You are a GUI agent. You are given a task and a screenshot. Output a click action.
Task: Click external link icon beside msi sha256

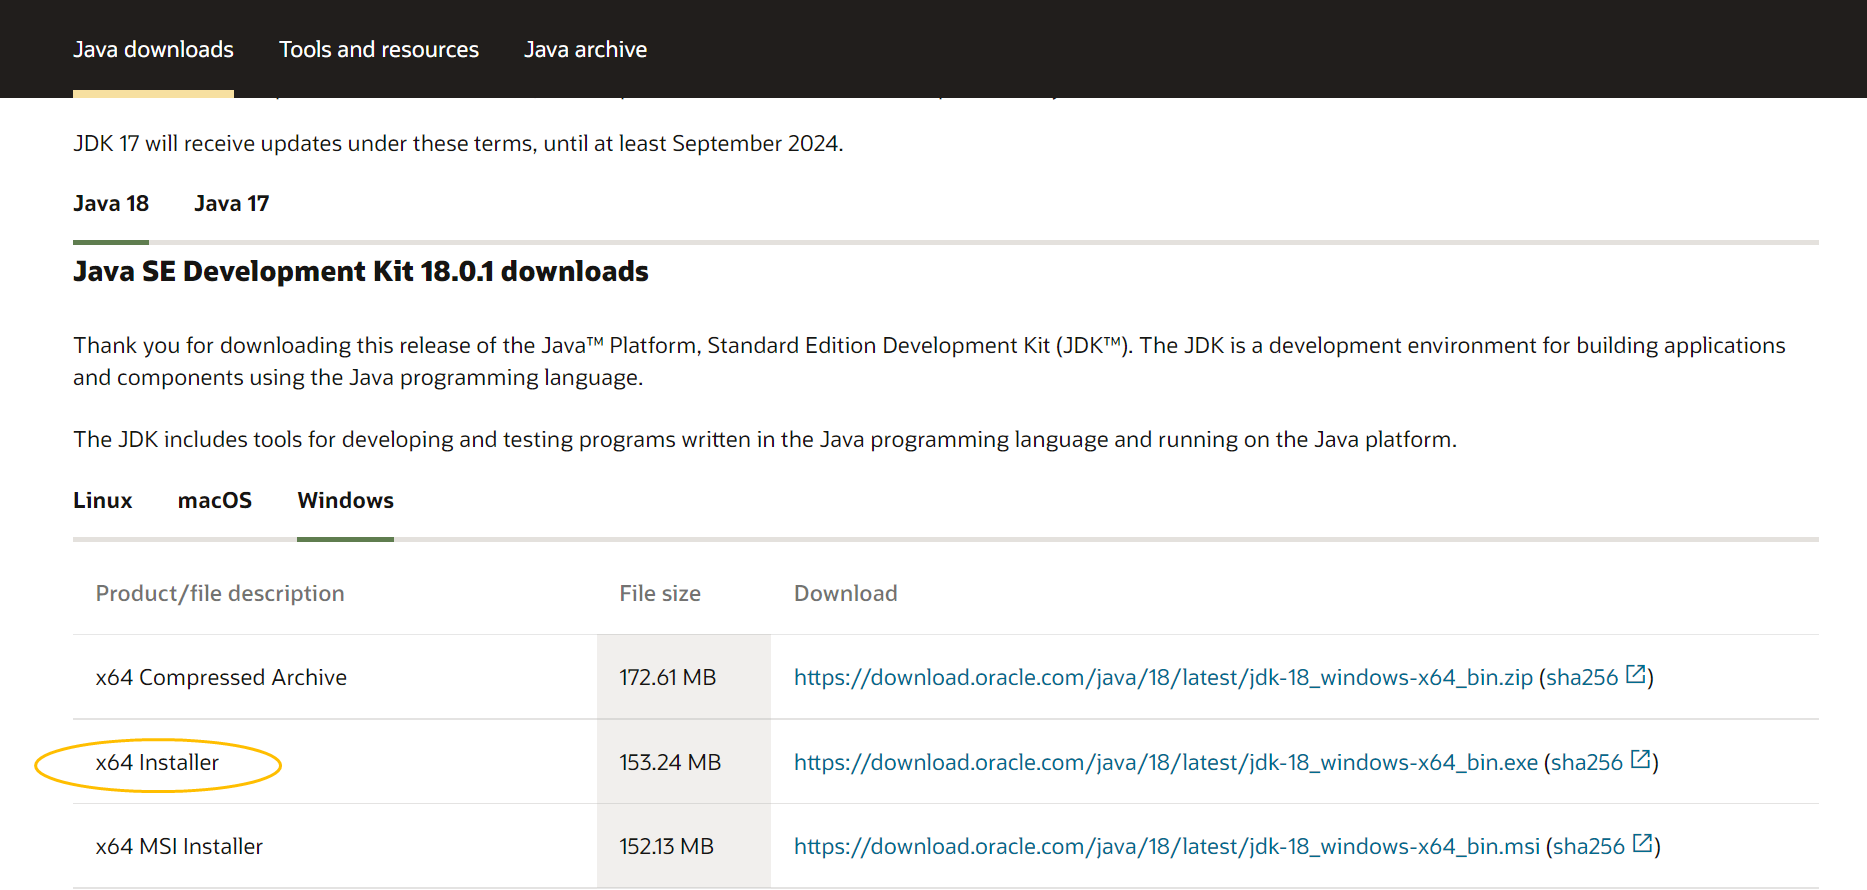[1643, 844]
